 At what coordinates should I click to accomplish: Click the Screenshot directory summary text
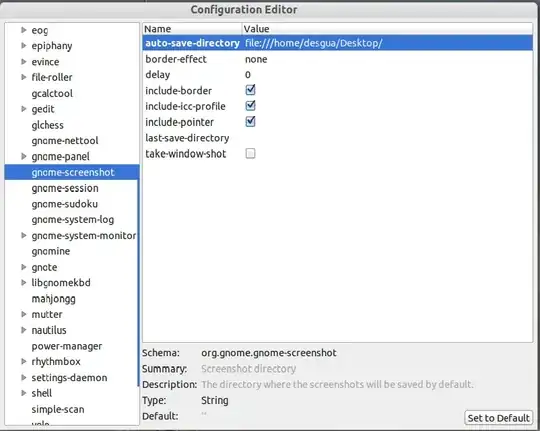click(x=248, y=369)
